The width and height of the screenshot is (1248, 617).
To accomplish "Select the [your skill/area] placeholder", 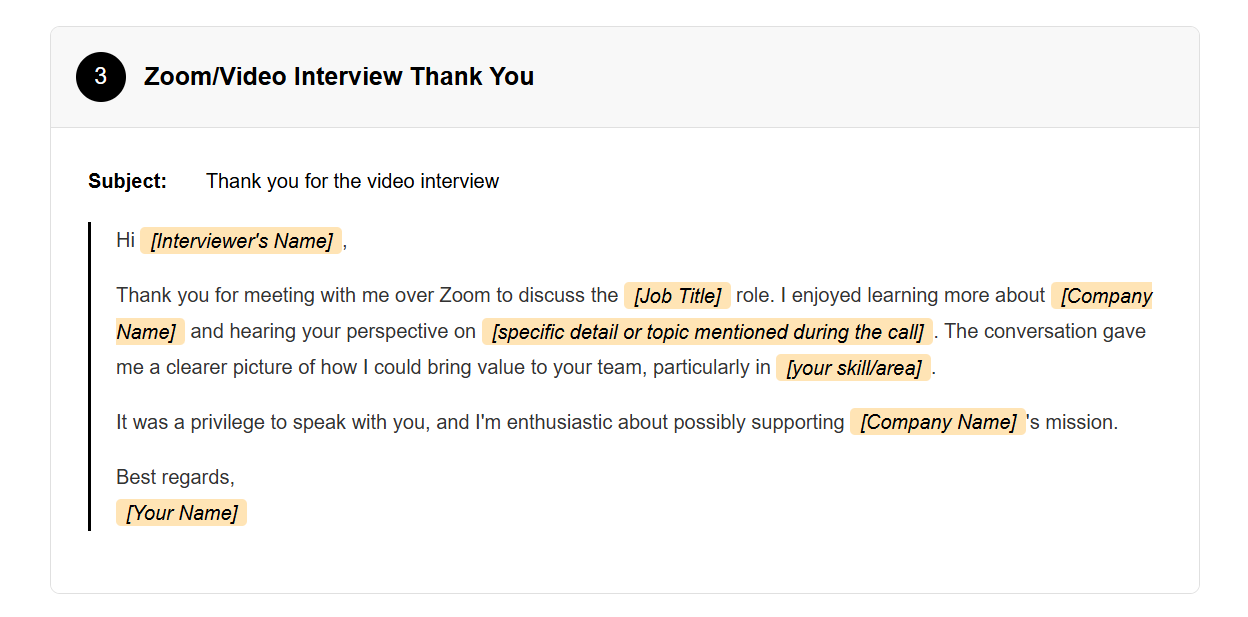I will 853,368.
